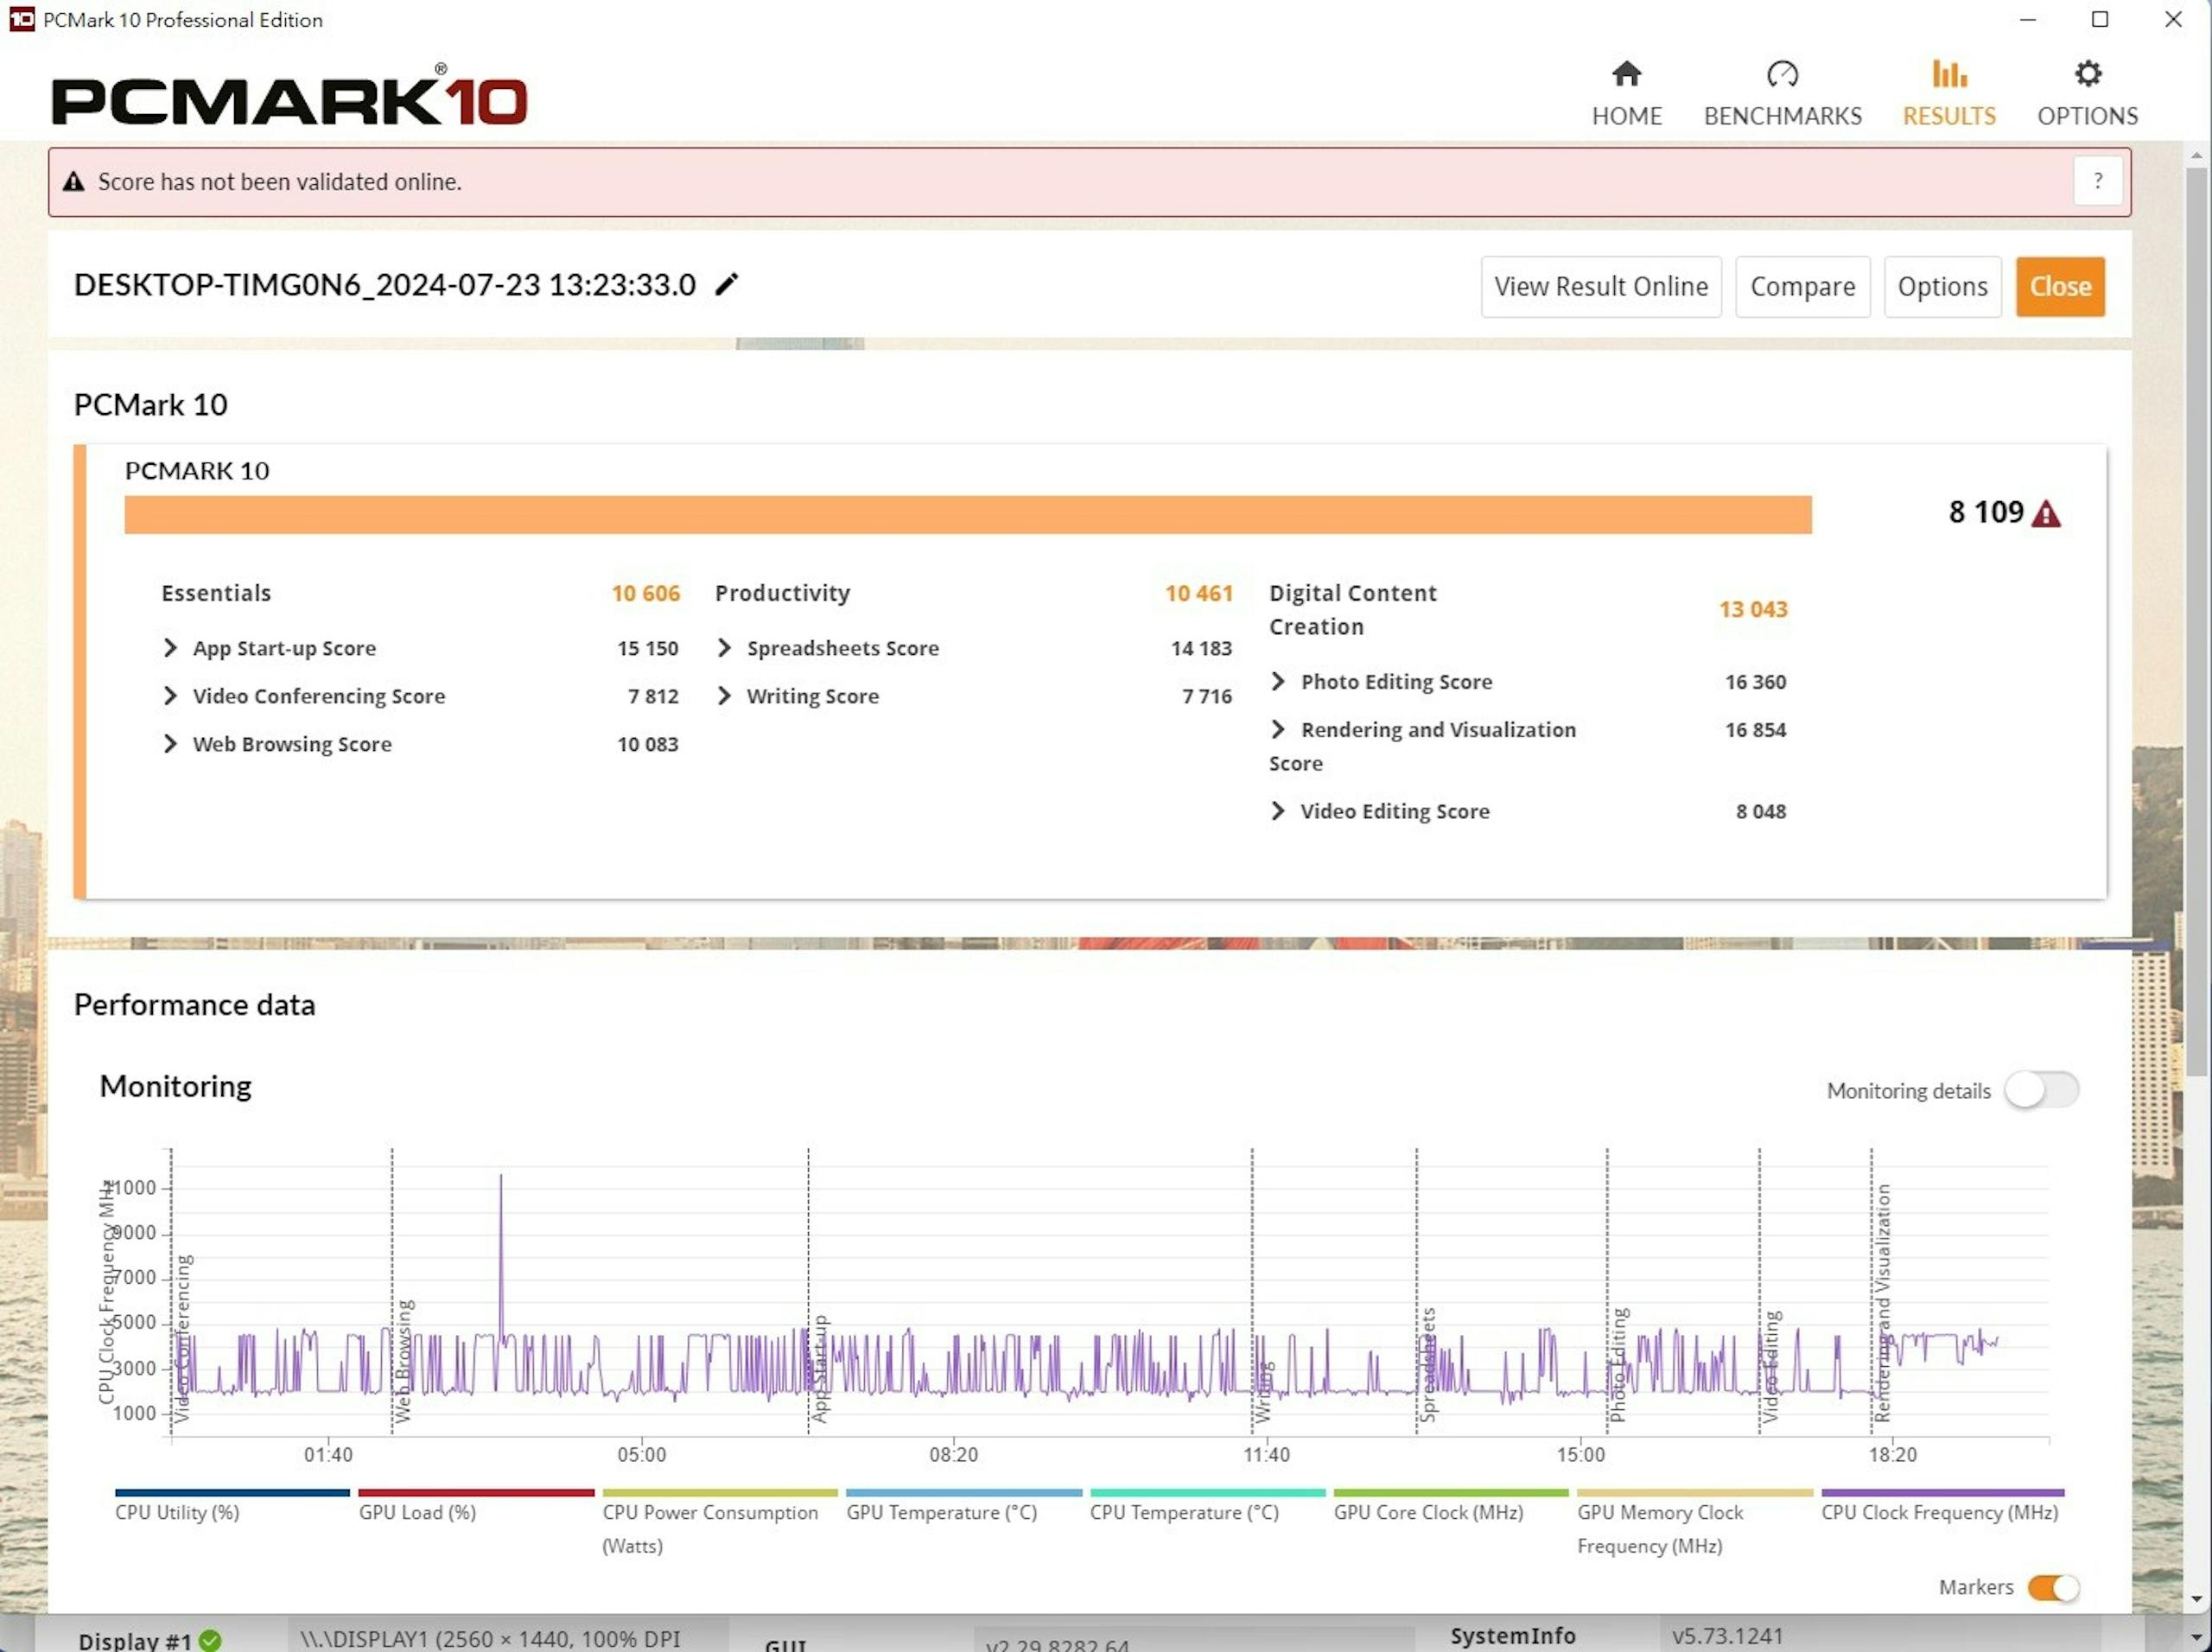Expand Rendering and Visualization Score
The height and width of the screenshot is (1652, 2212).
click(1278, 729)
